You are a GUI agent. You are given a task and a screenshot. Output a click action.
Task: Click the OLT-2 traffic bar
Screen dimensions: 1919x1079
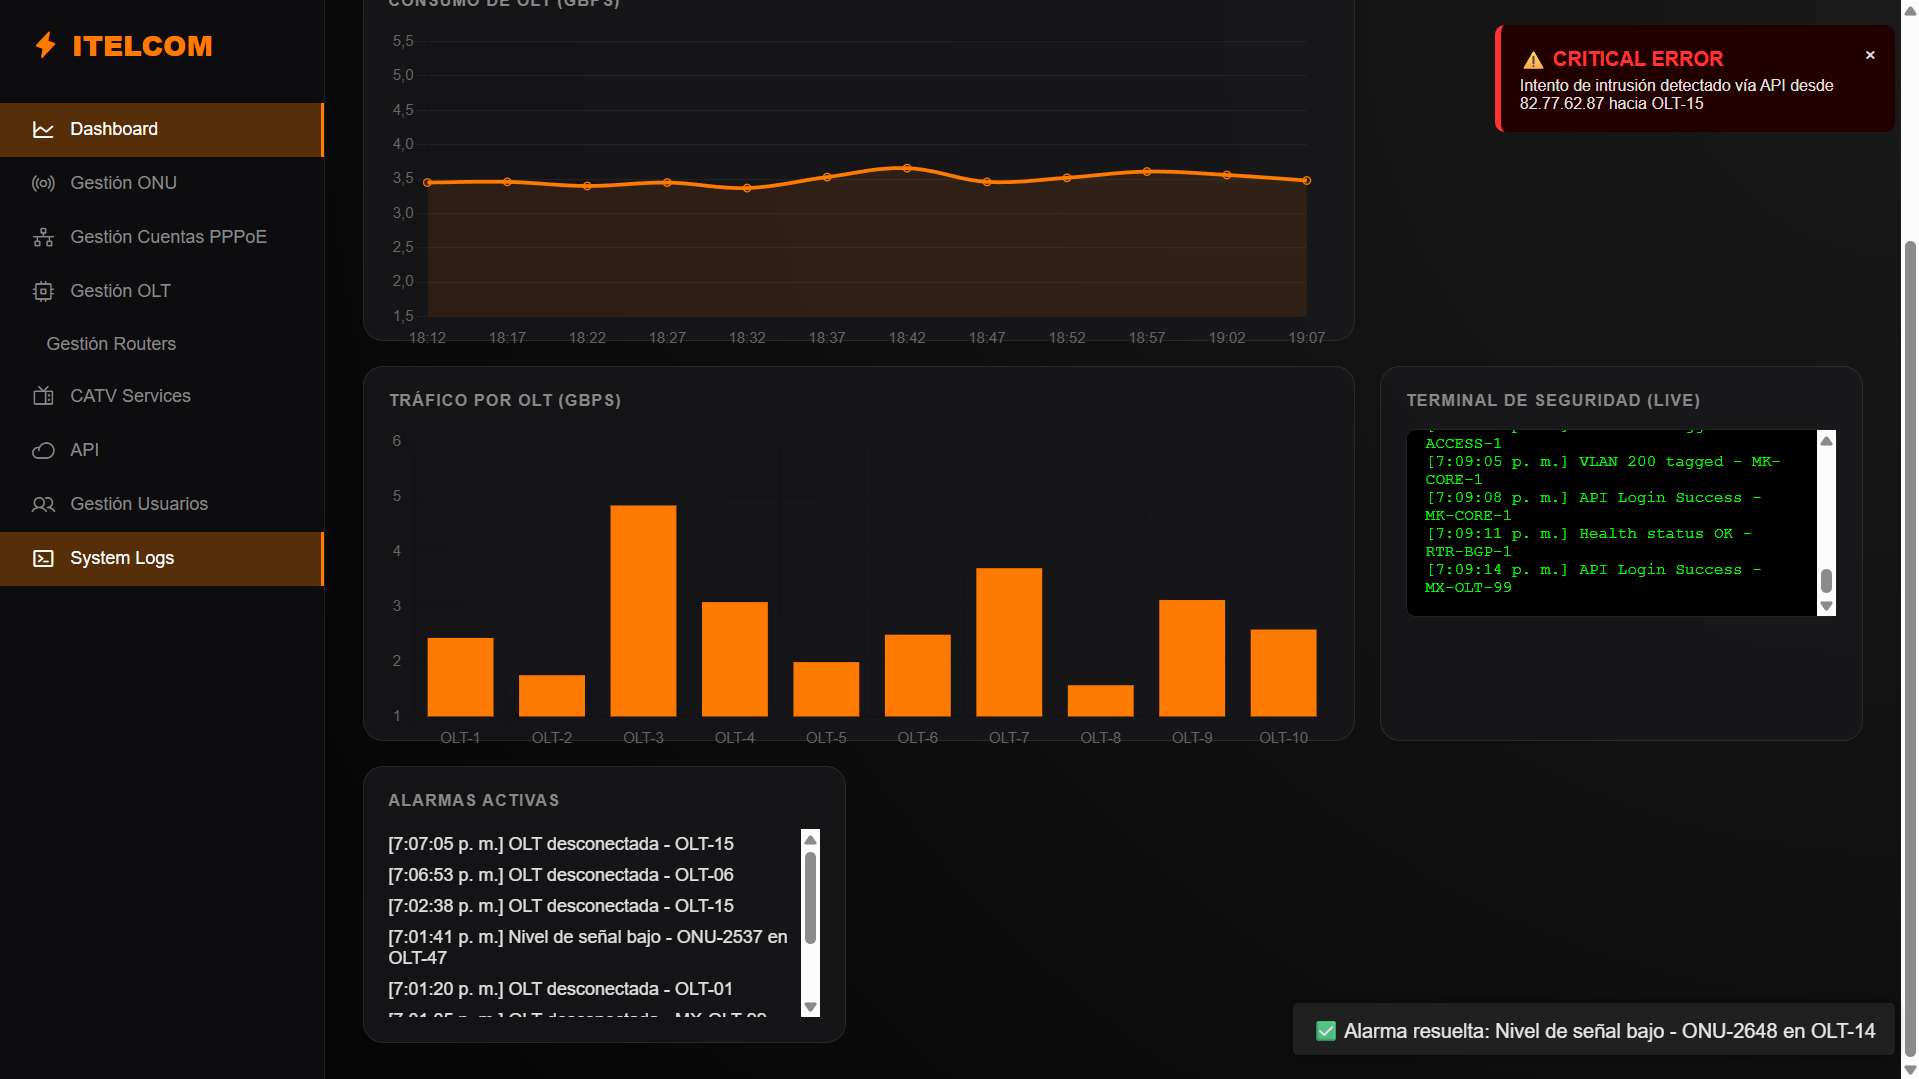[552, 696]
